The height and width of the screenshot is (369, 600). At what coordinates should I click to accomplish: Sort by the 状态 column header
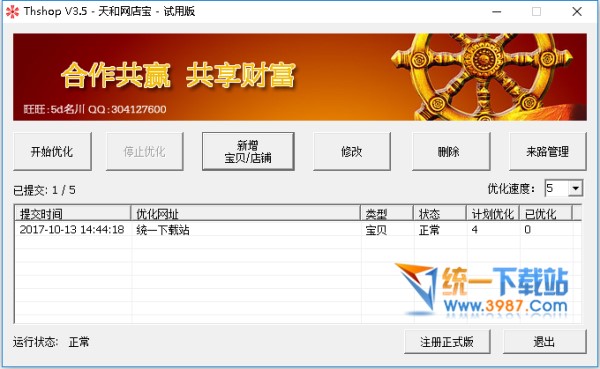tap(440, 214)
